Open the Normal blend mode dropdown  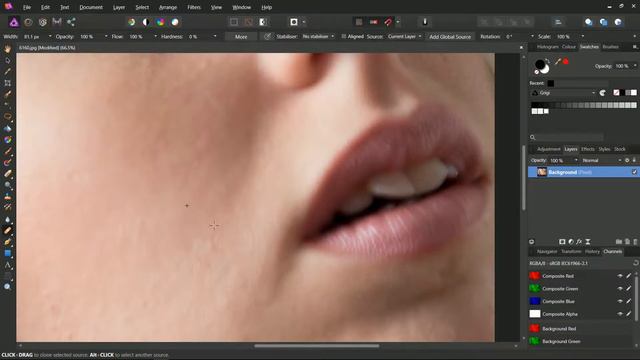pos(602,160)
